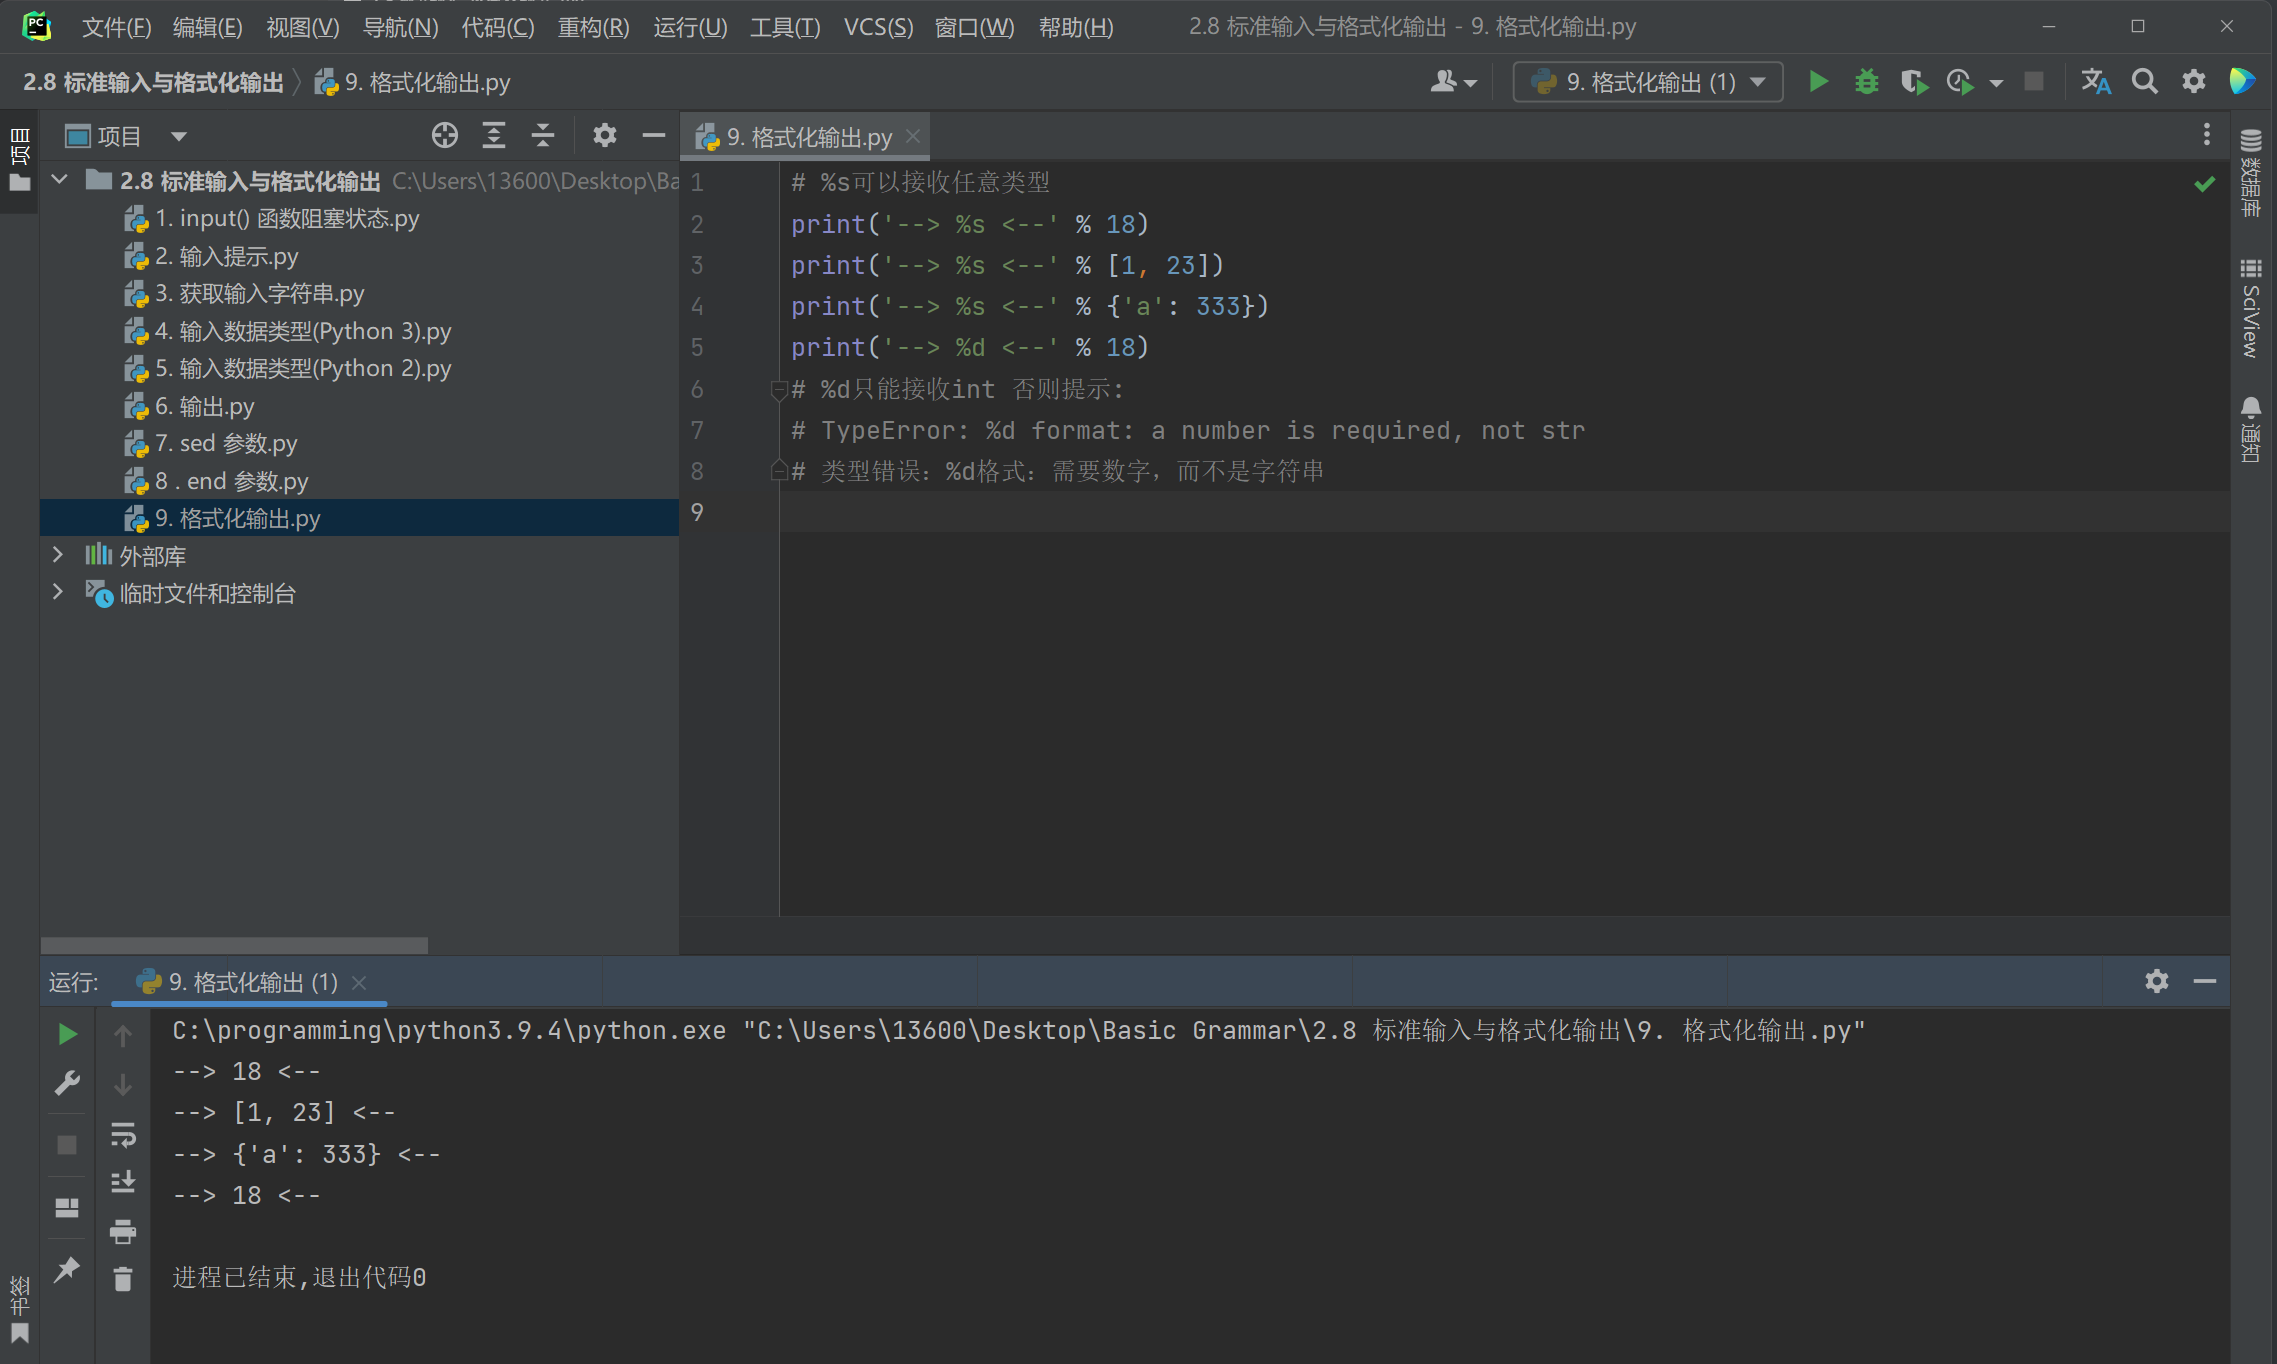Run the script with green Run button
2277x1364 pixels.
(x=1818, y=82)
